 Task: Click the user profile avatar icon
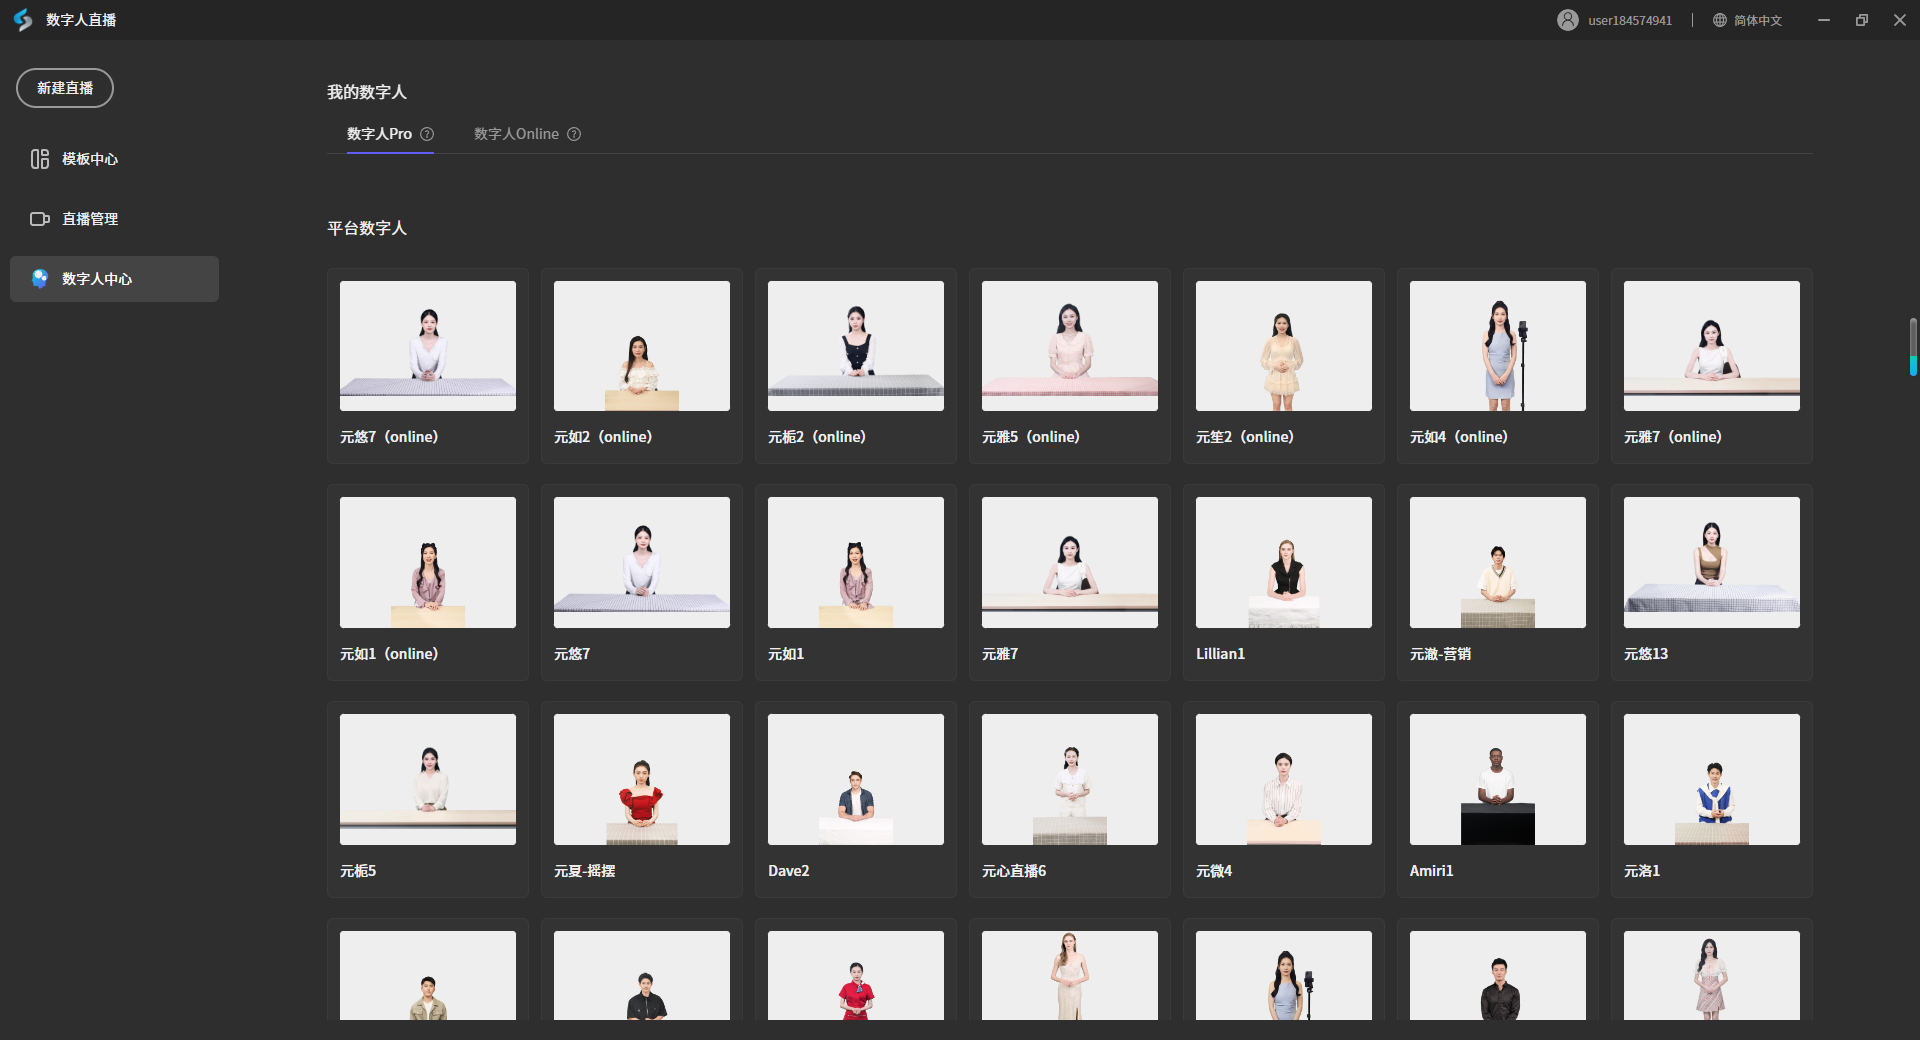click(x=1567, y=20)
